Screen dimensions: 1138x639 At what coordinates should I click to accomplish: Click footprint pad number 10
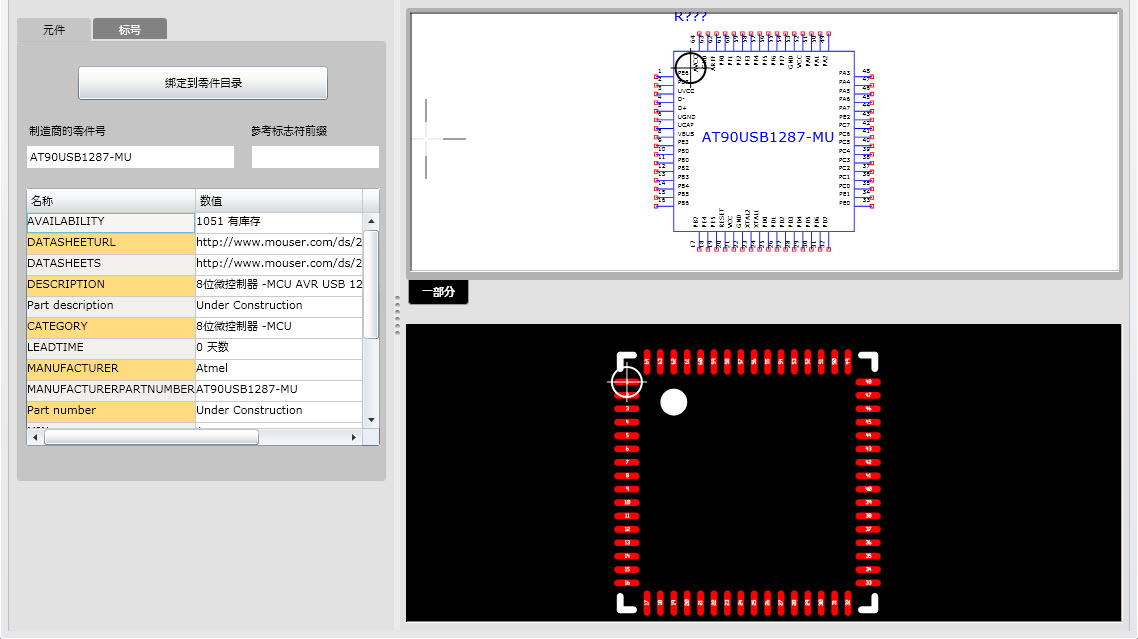tap(627, 502)
